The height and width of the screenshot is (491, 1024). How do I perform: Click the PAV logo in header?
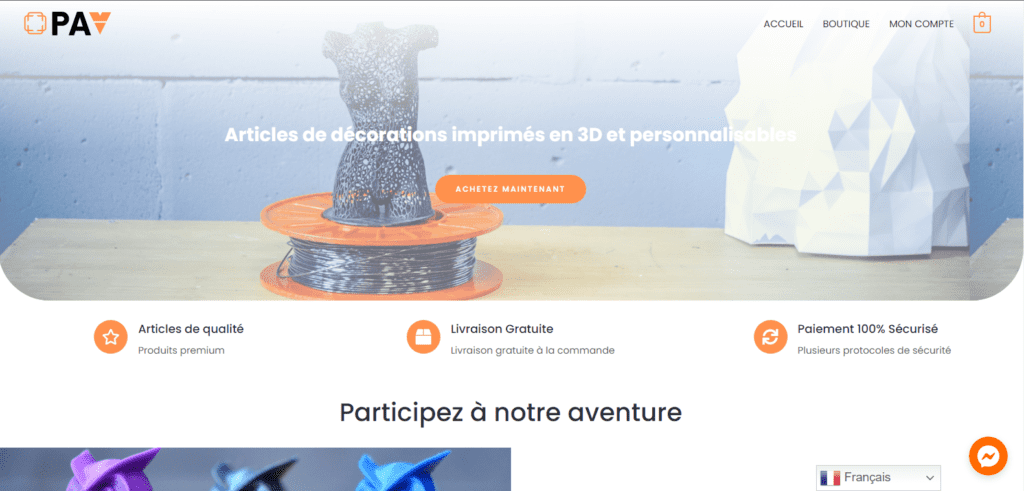pyautogui.click(x=67, y=24)
